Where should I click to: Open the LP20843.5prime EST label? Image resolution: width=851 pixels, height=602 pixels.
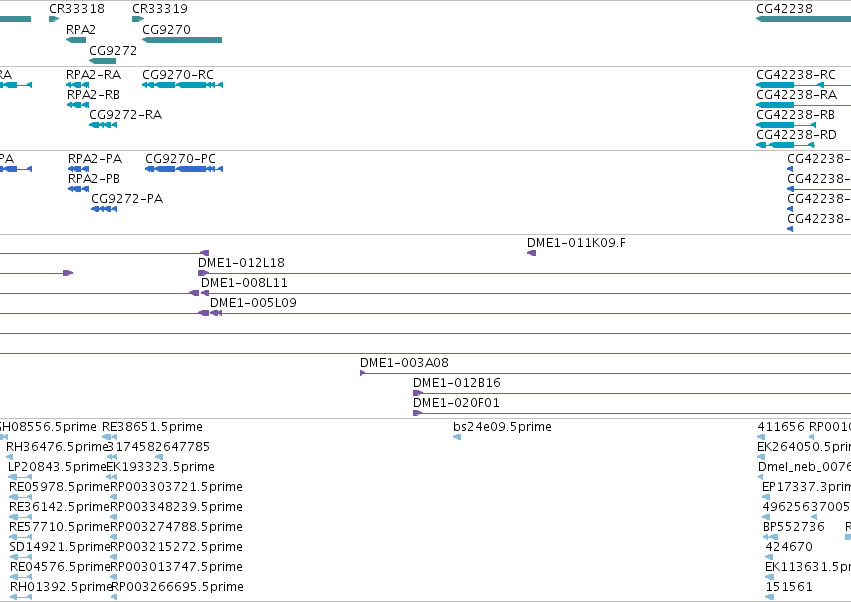pos(57,467)
